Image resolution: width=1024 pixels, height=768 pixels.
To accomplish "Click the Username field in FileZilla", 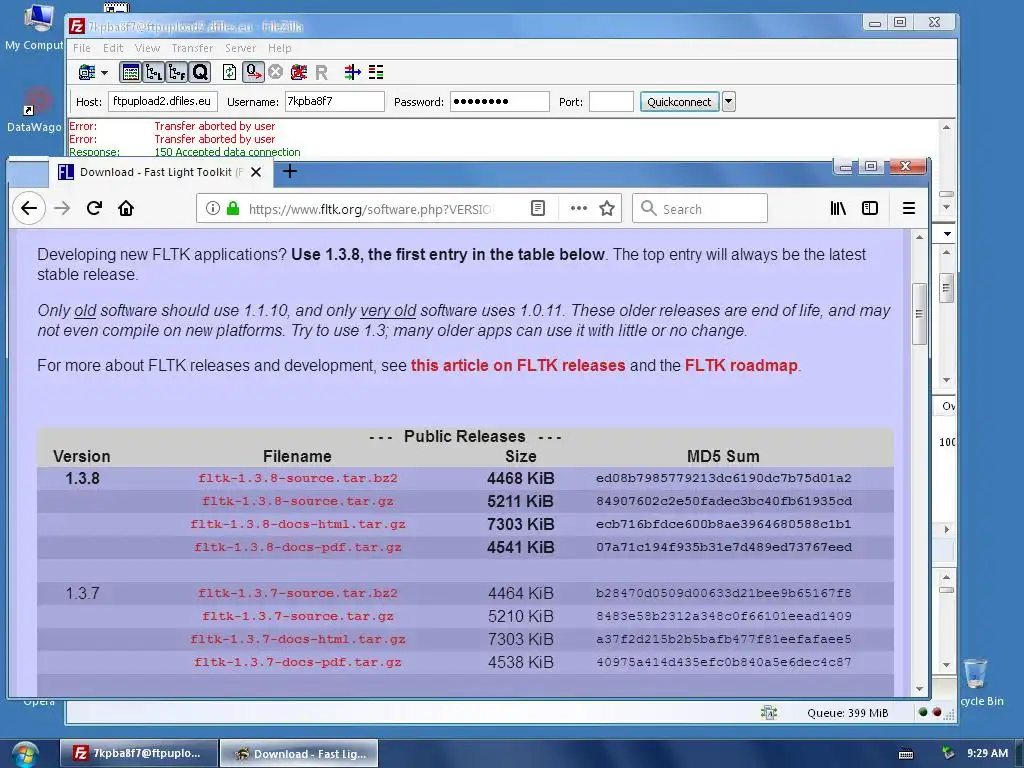I will (334, 101).
